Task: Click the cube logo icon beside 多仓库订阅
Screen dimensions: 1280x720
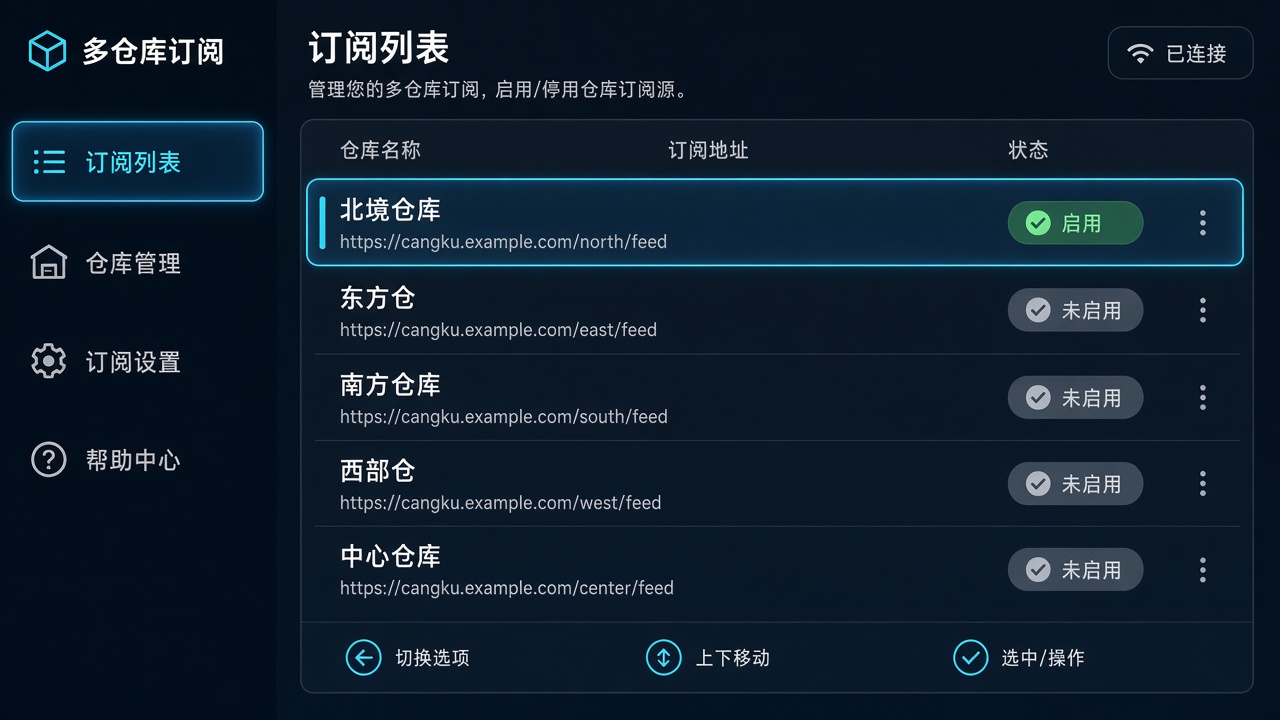Action: coord(47,51)
